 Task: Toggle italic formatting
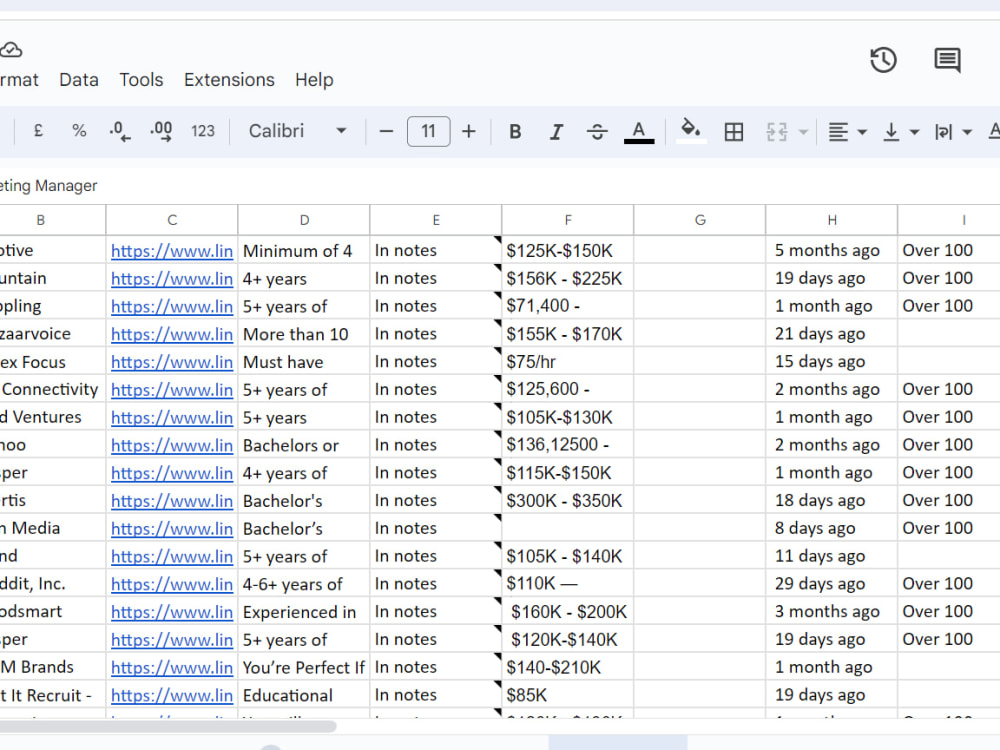pos(556,131)
